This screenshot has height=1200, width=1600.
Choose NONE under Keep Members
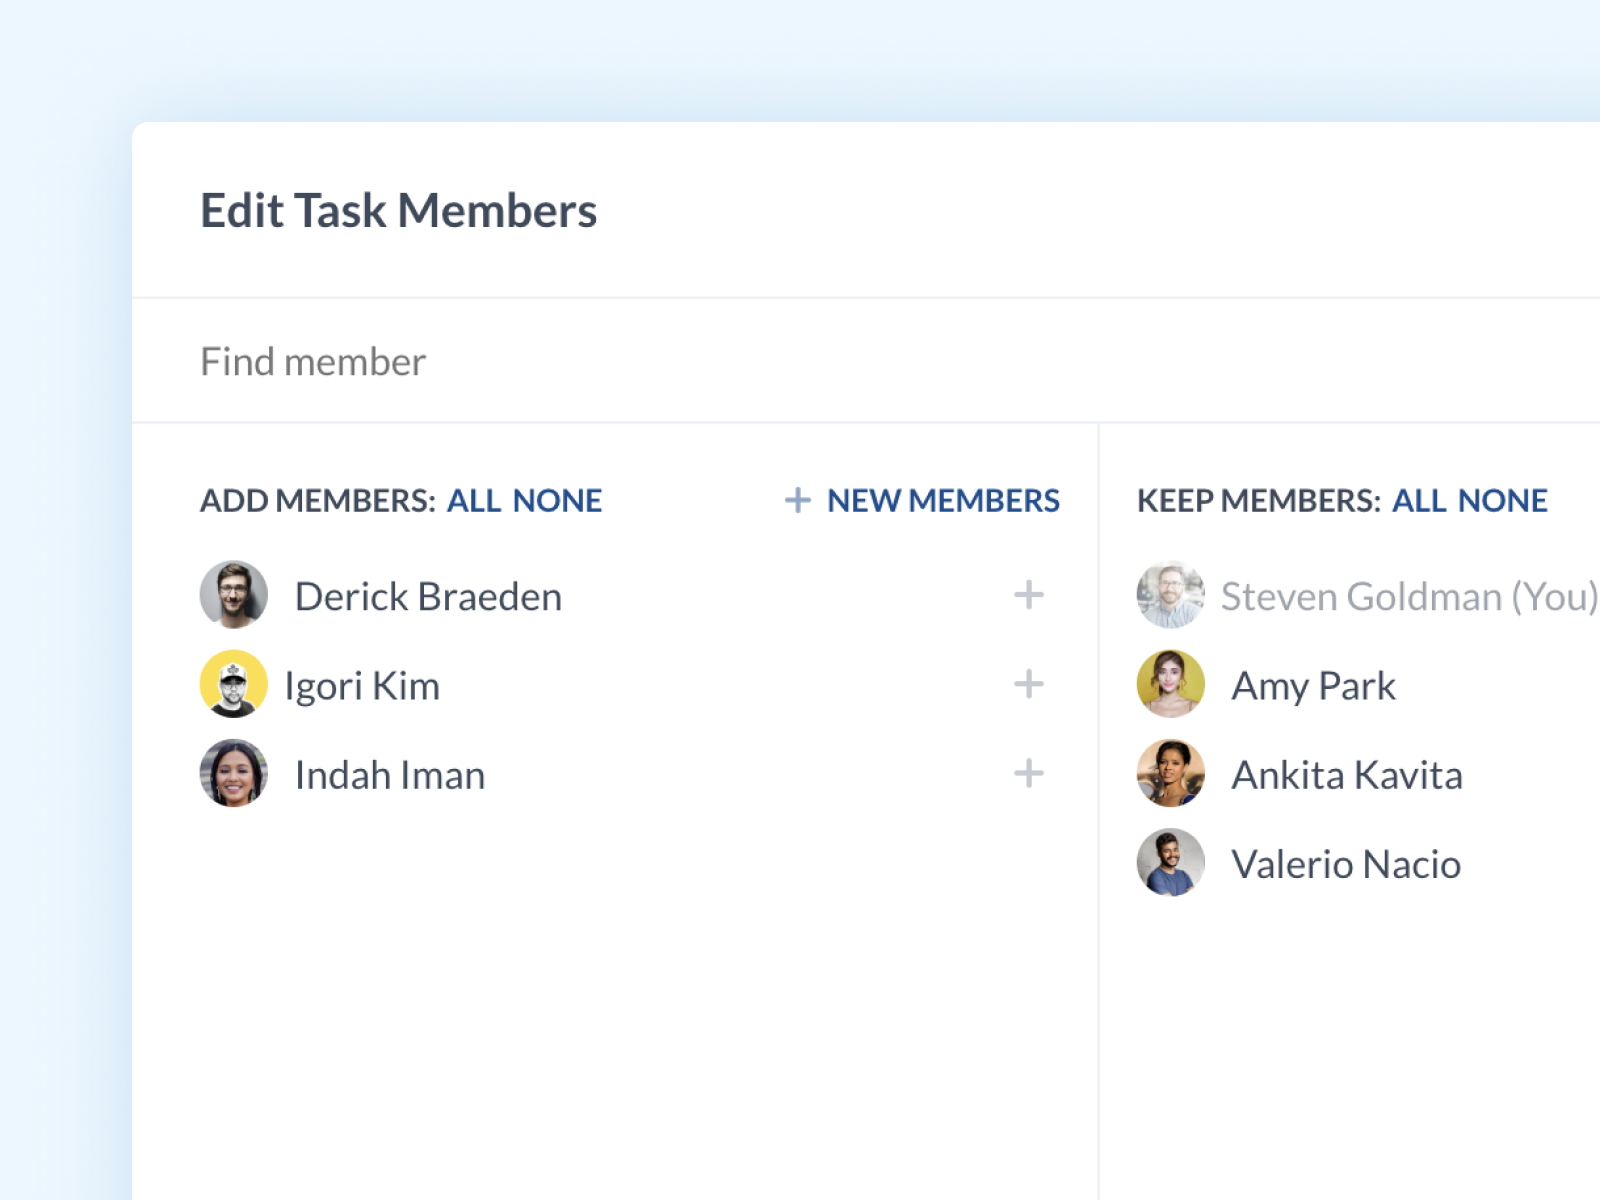coord(1502,500)
